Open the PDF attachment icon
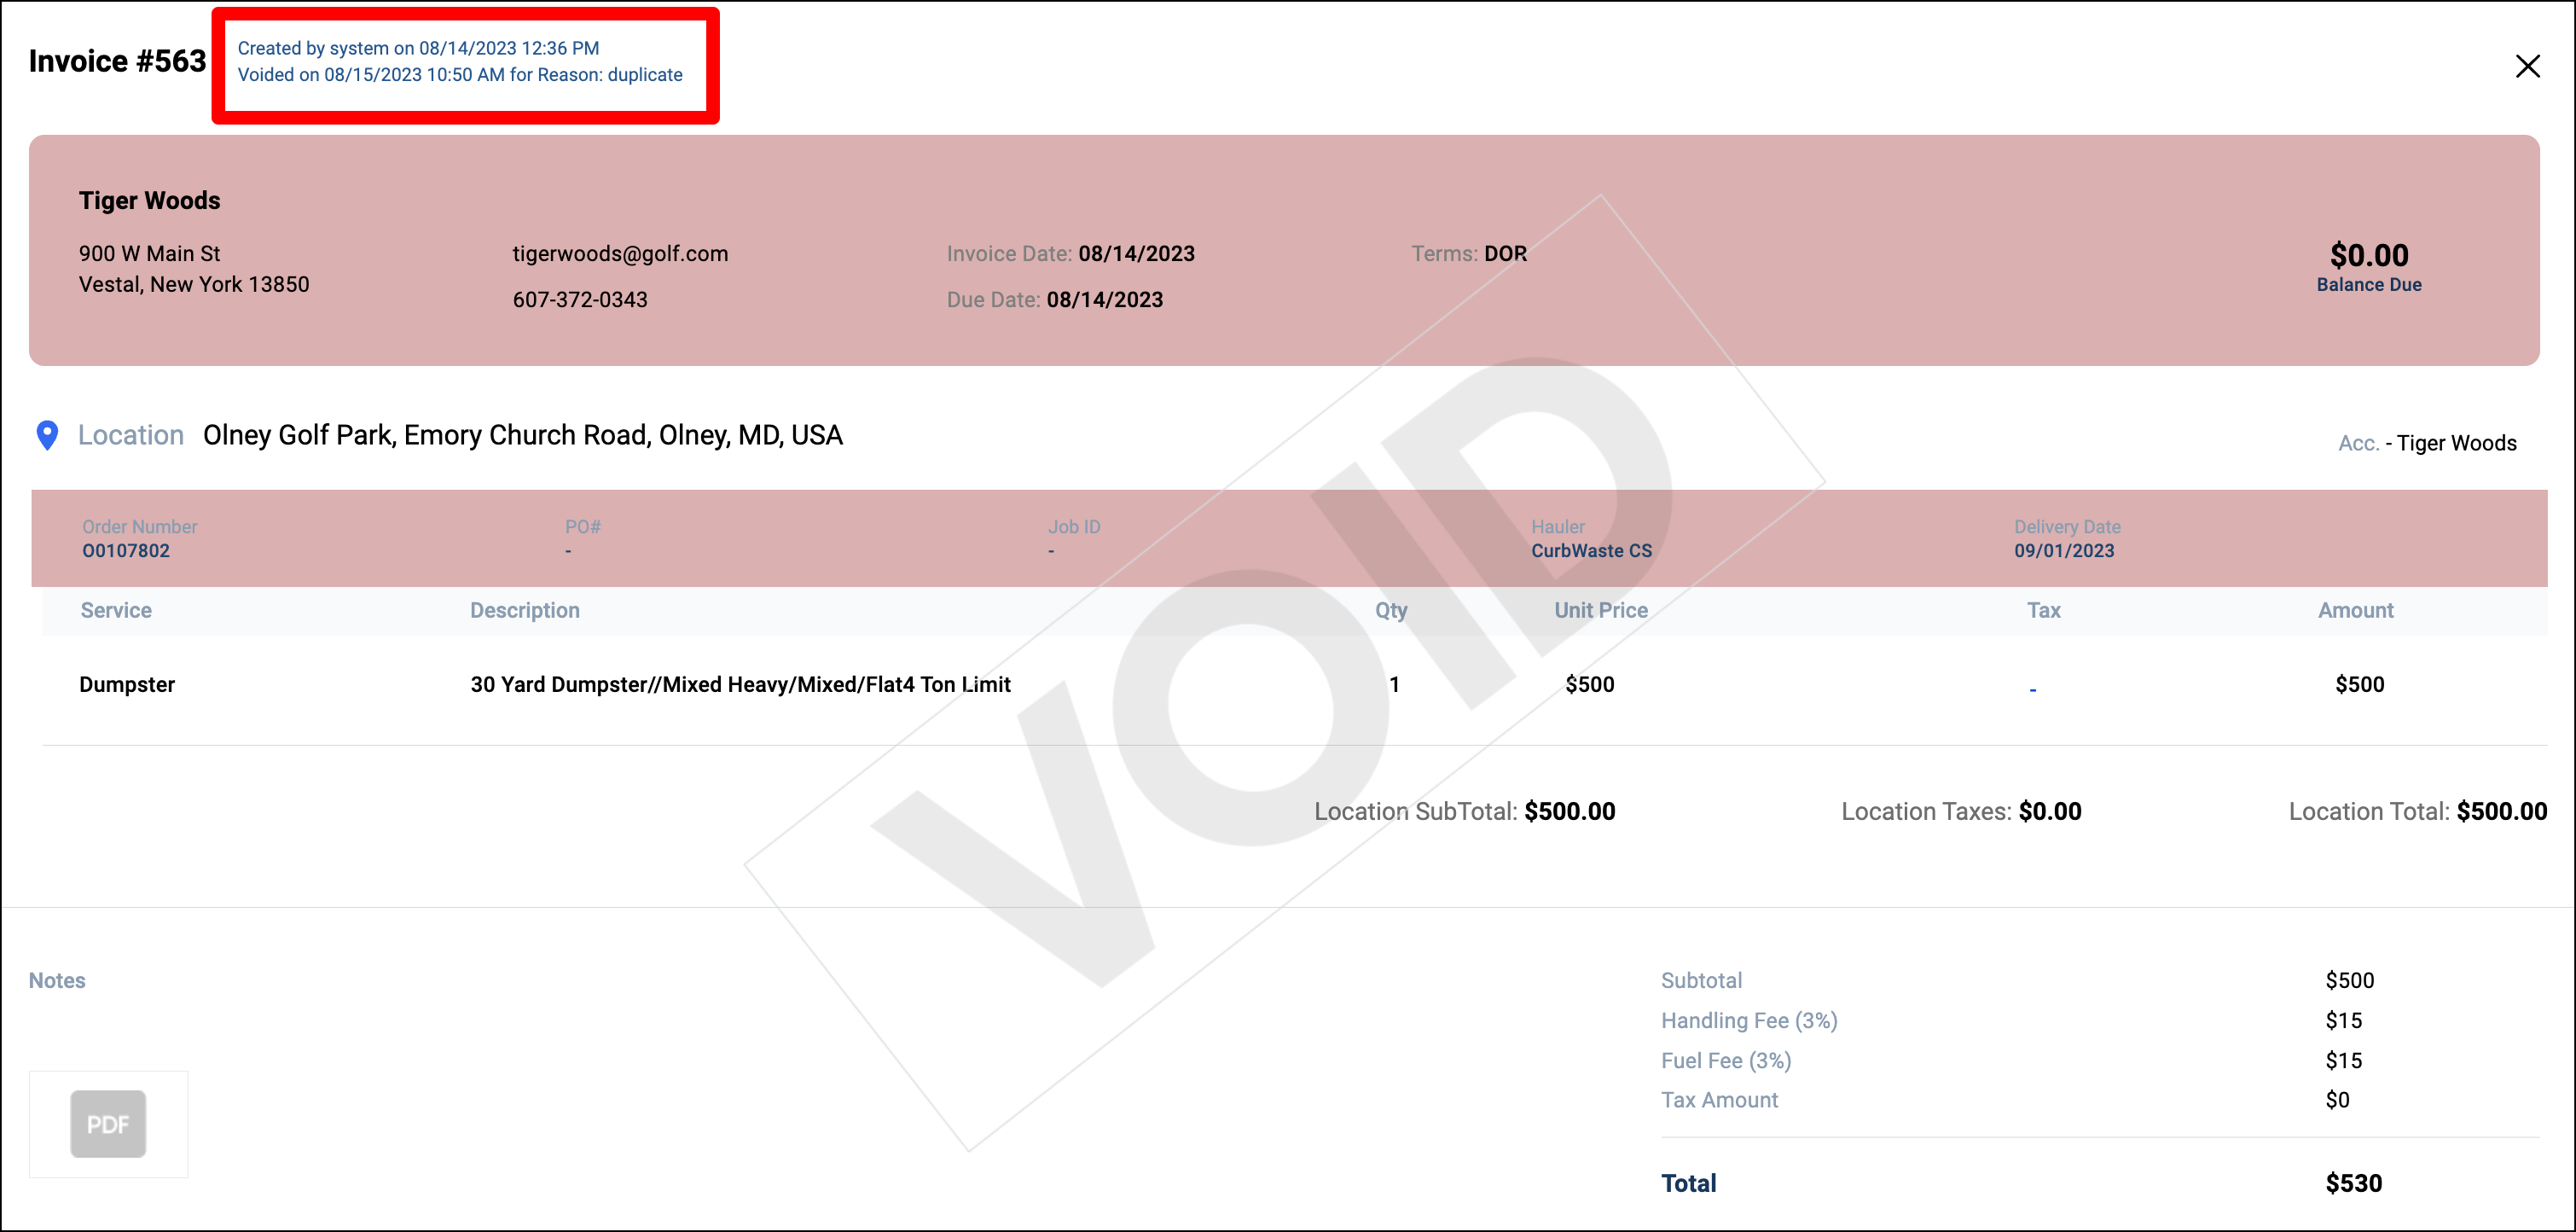 (108, 1124)
